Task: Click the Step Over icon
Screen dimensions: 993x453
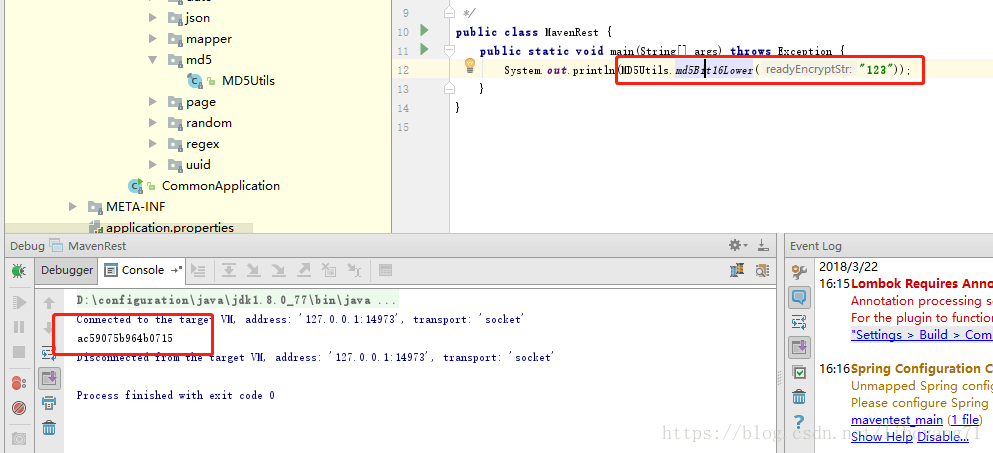Action: pos(229,271)
